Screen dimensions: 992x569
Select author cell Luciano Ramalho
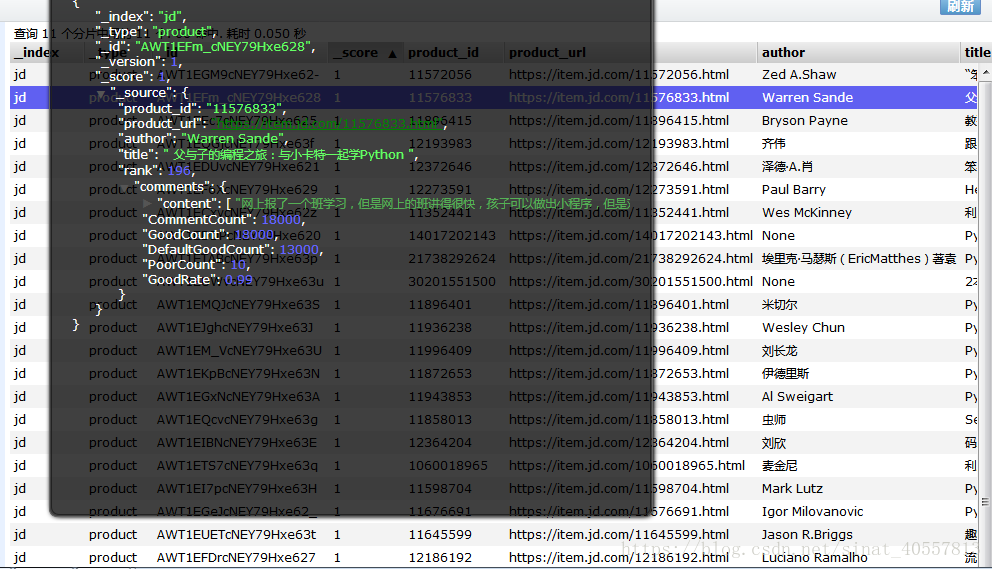point(814,558)
